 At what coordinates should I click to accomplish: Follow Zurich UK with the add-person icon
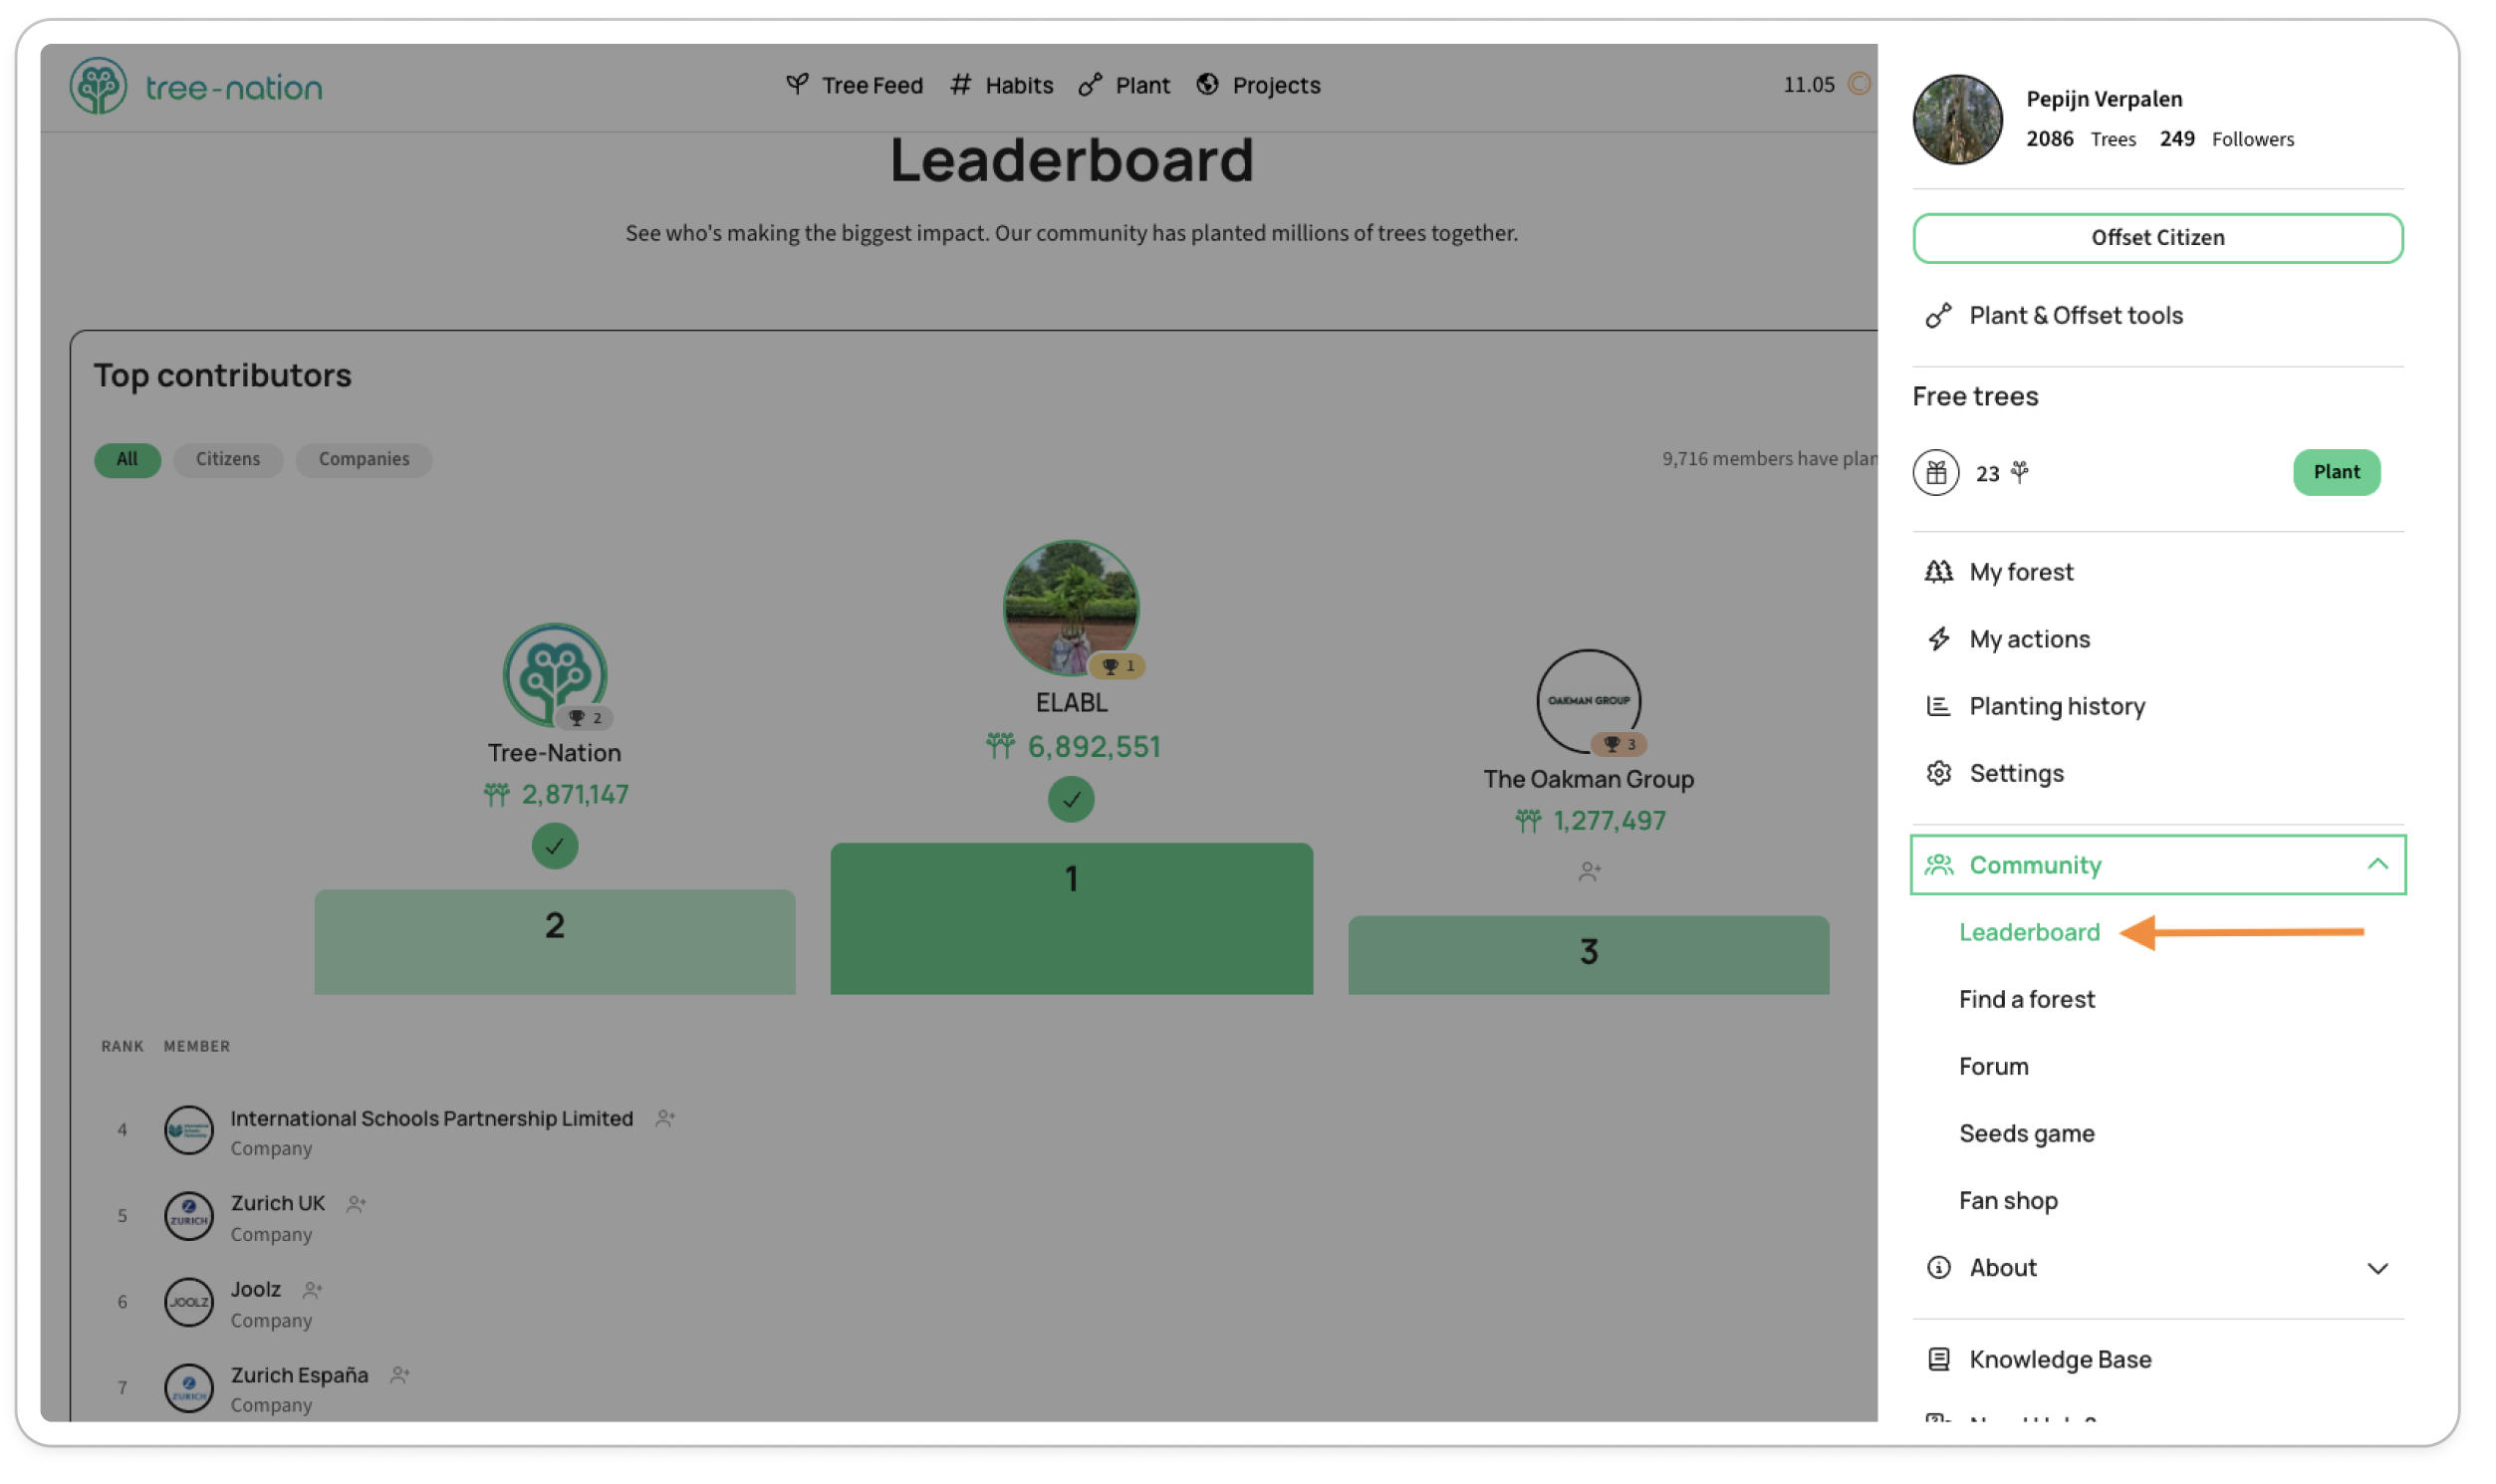356,1205
